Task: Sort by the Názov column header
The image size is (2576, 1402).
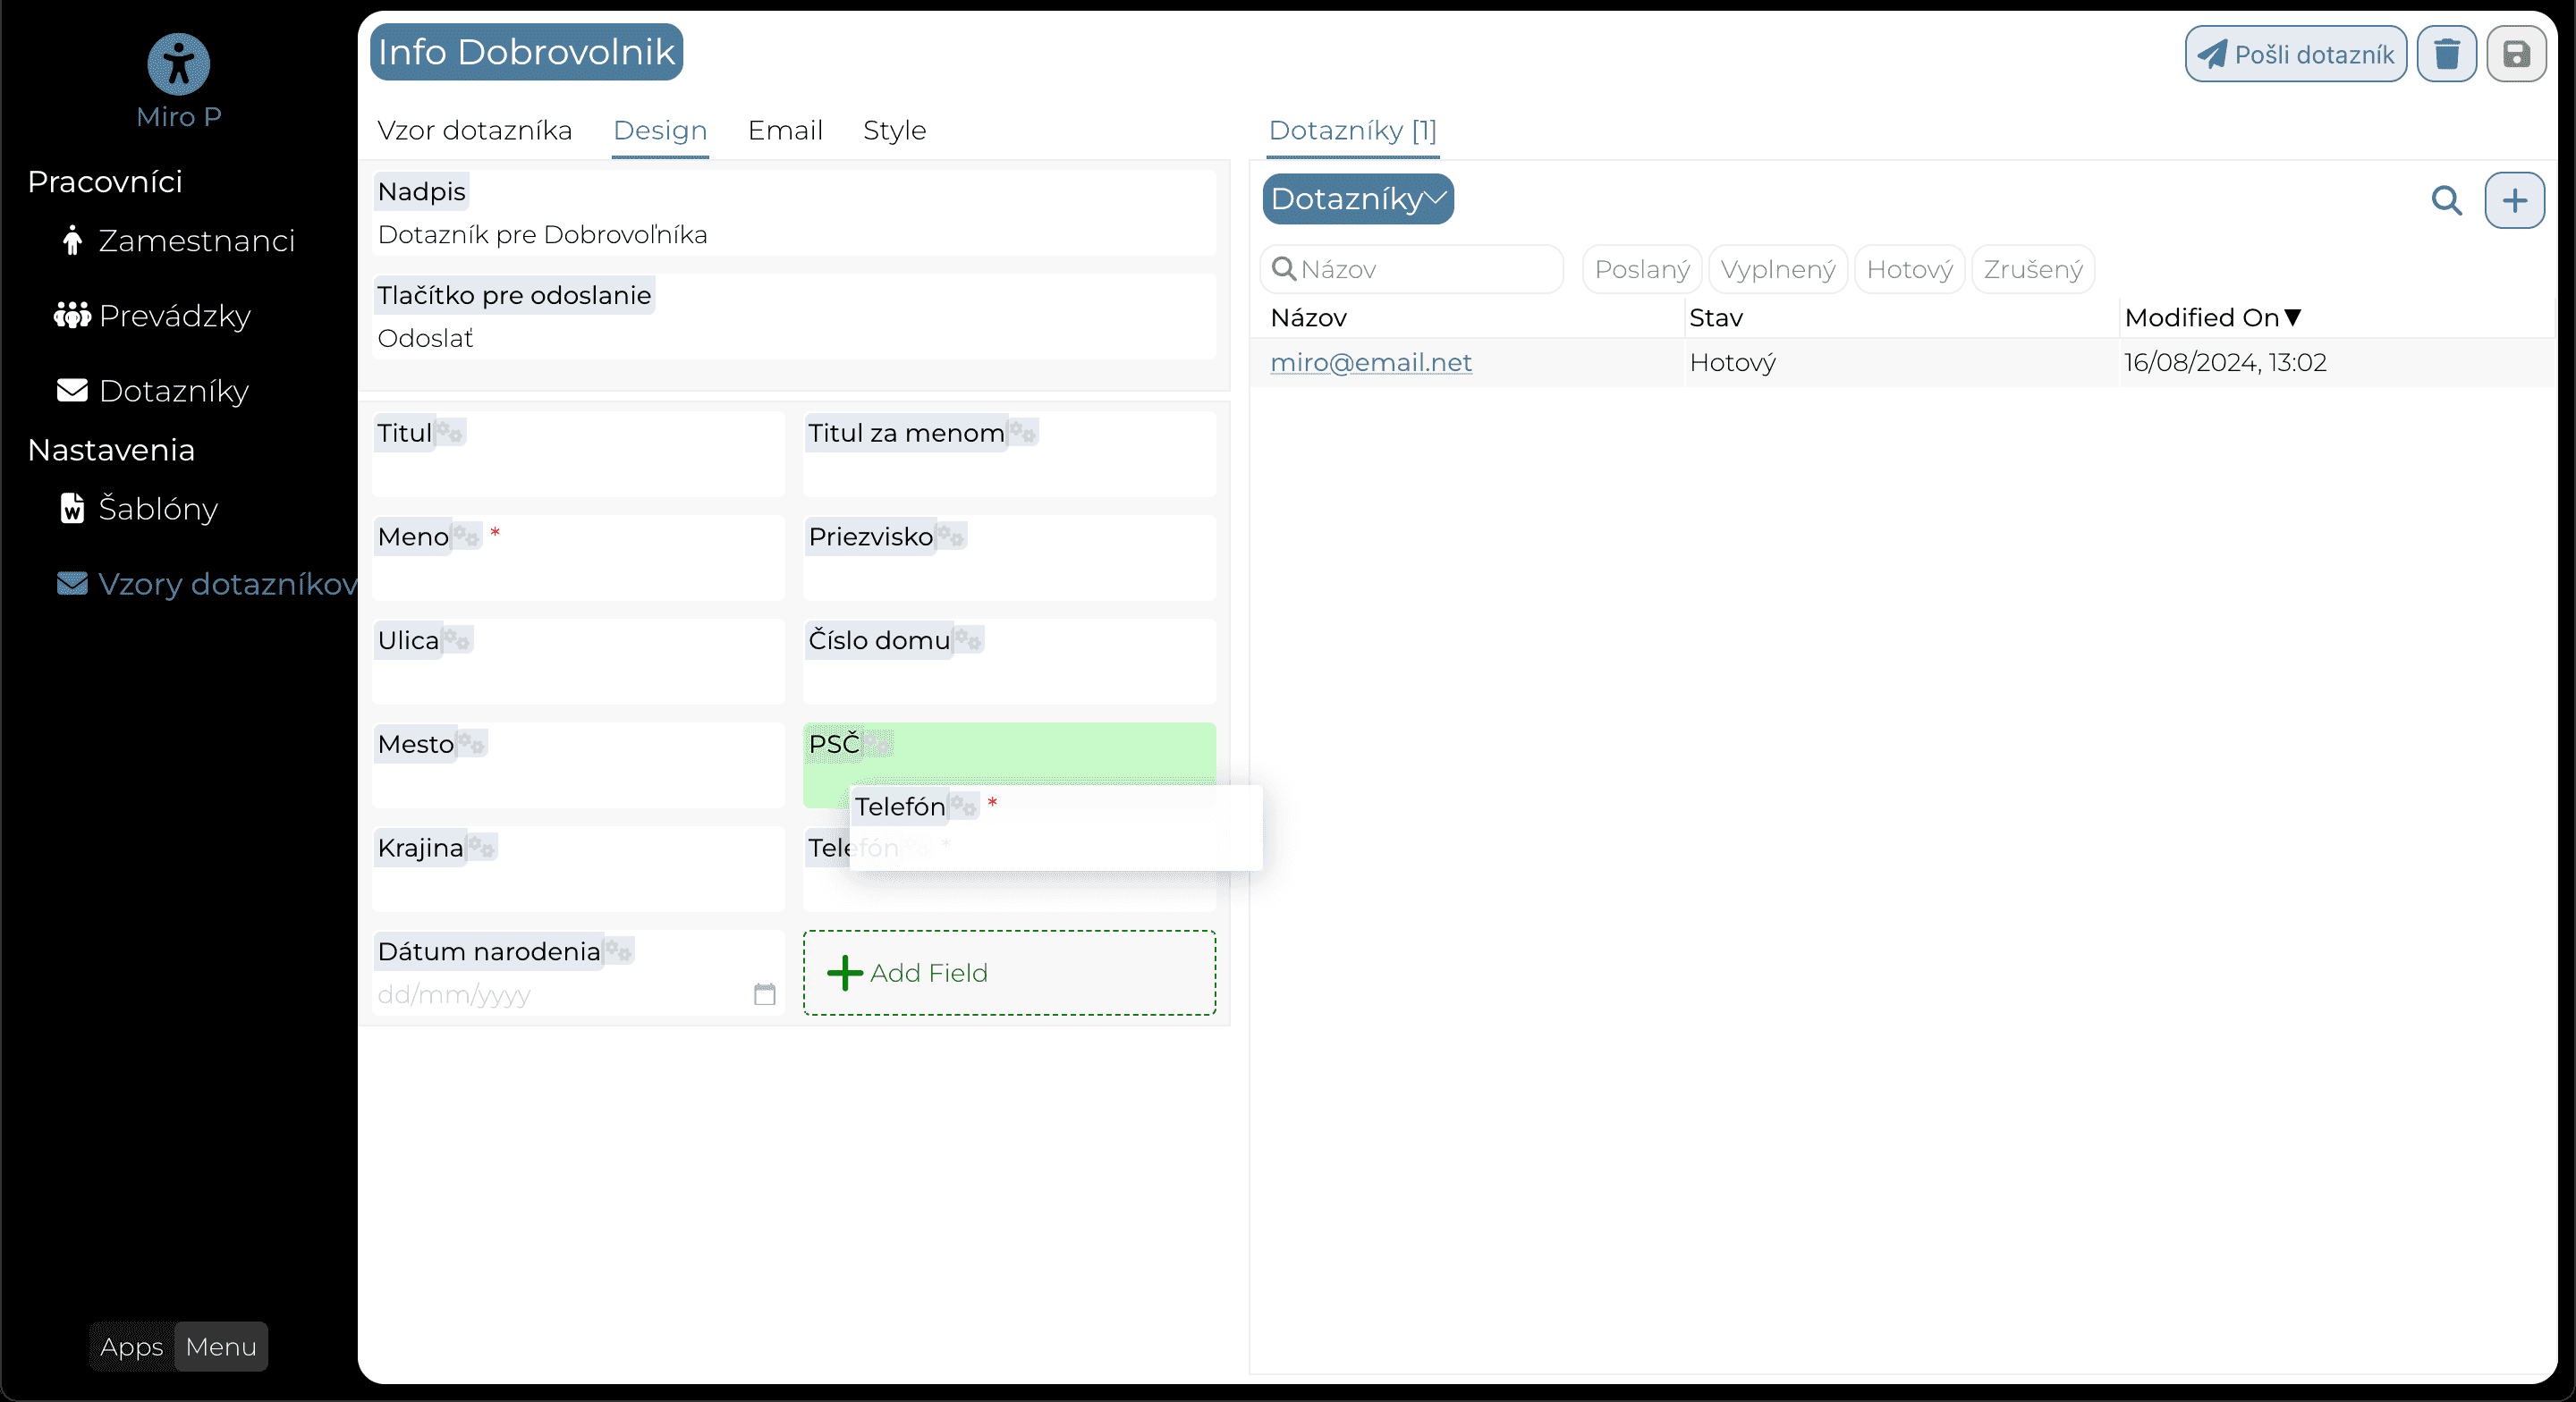Action: point(1308,319)
